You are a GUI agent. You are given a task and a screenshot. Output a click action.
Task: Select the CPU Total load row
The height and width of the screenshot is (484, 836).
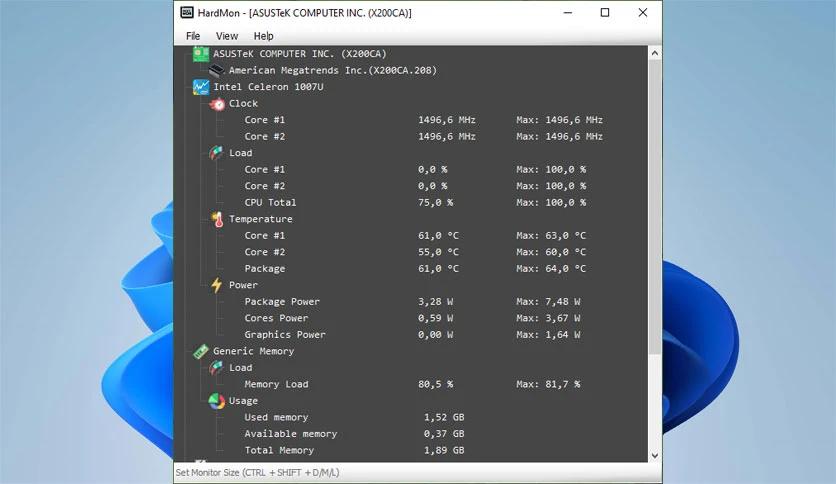tap(415, 203)
